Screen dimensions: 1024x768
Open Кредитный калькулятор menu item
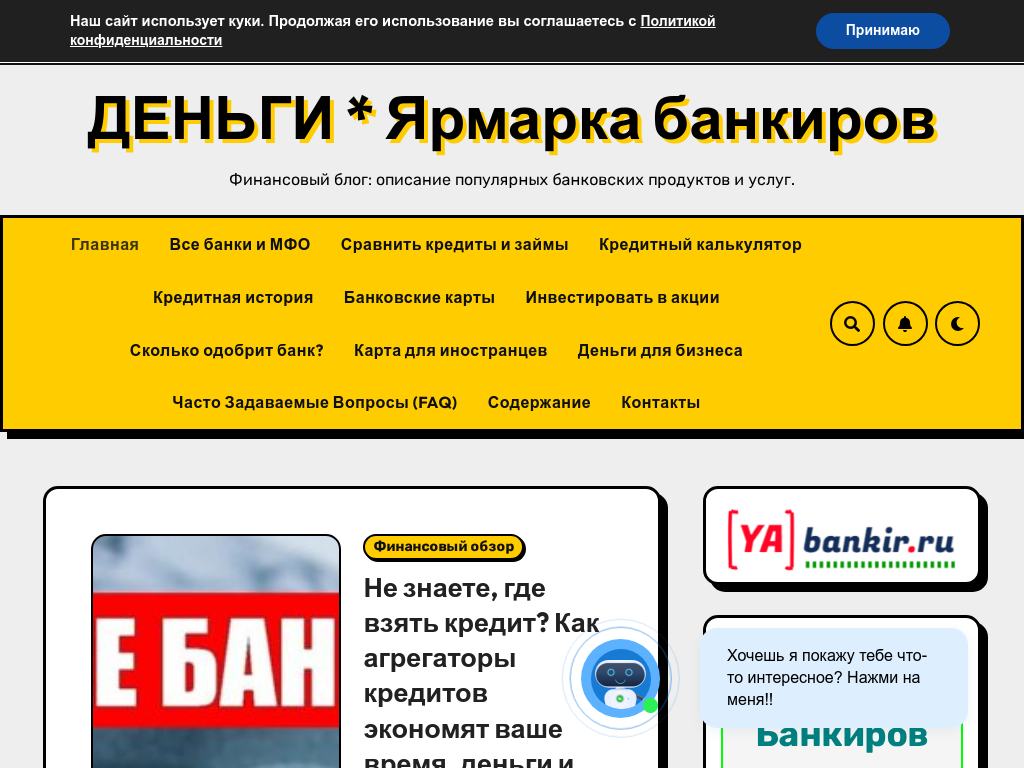coord(700,245)
